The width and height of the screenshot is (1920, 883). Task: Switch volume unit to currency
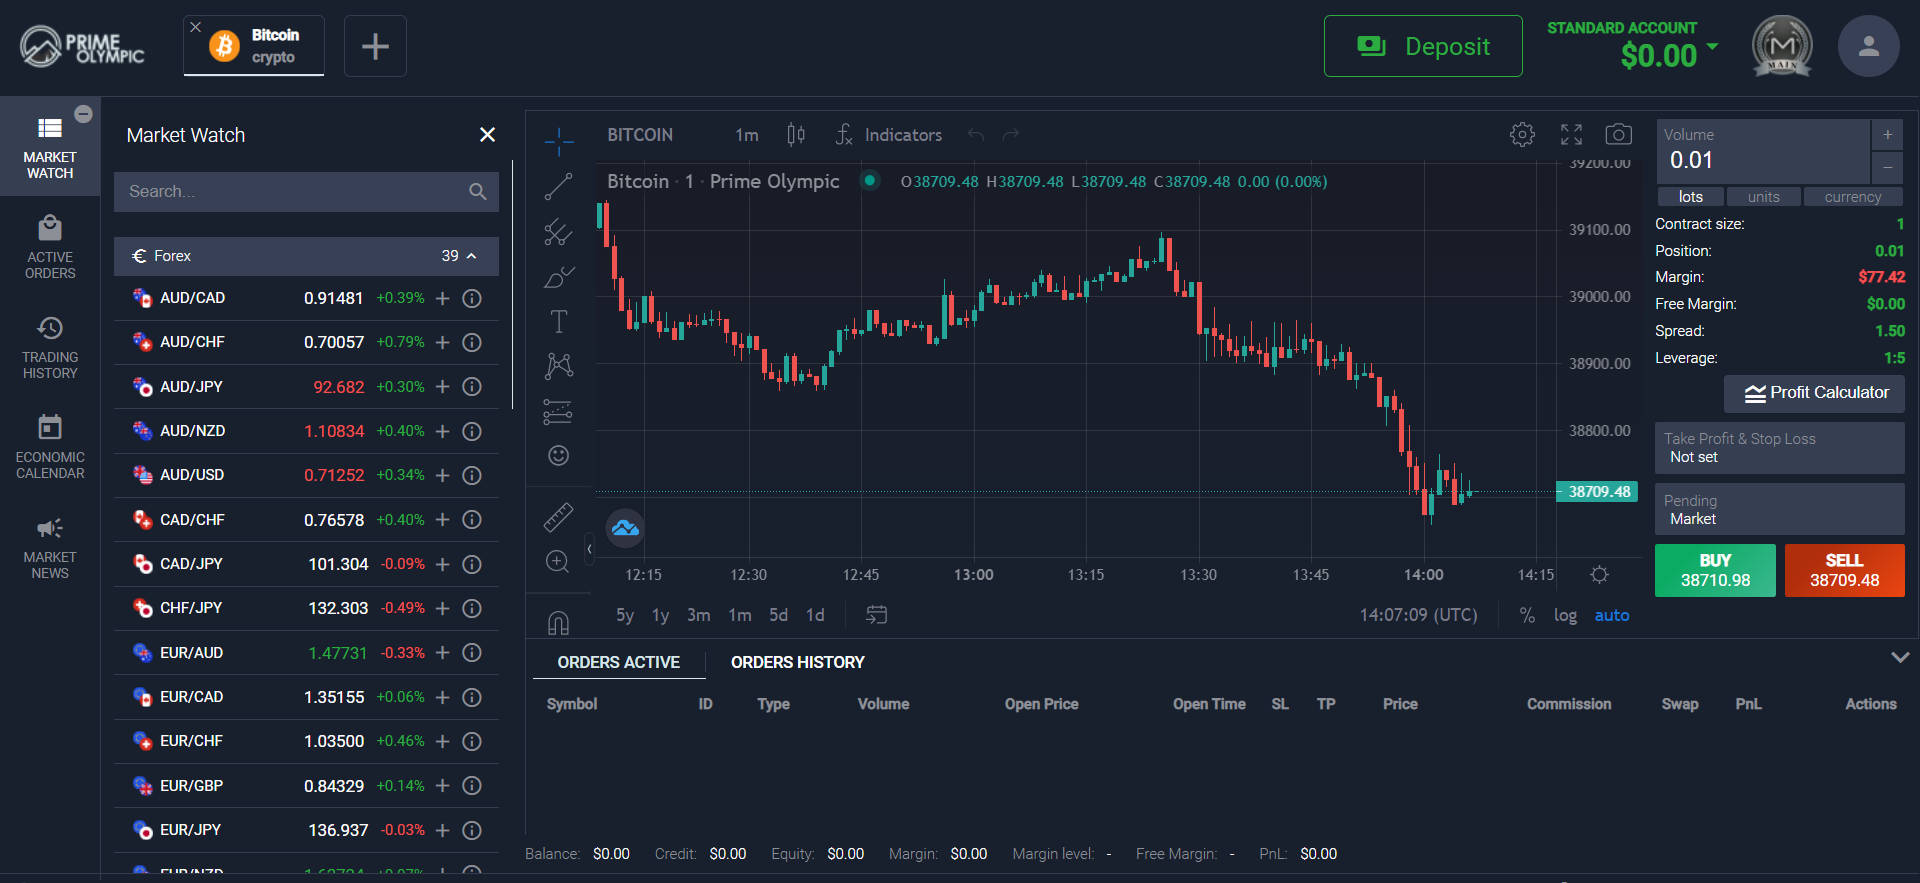tap(1852, 197)
